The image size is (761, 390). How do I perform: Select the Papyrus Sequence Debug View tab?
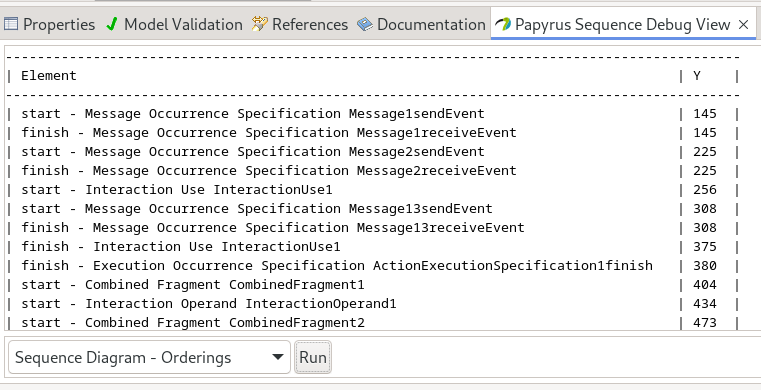click(x=612, y=24)
